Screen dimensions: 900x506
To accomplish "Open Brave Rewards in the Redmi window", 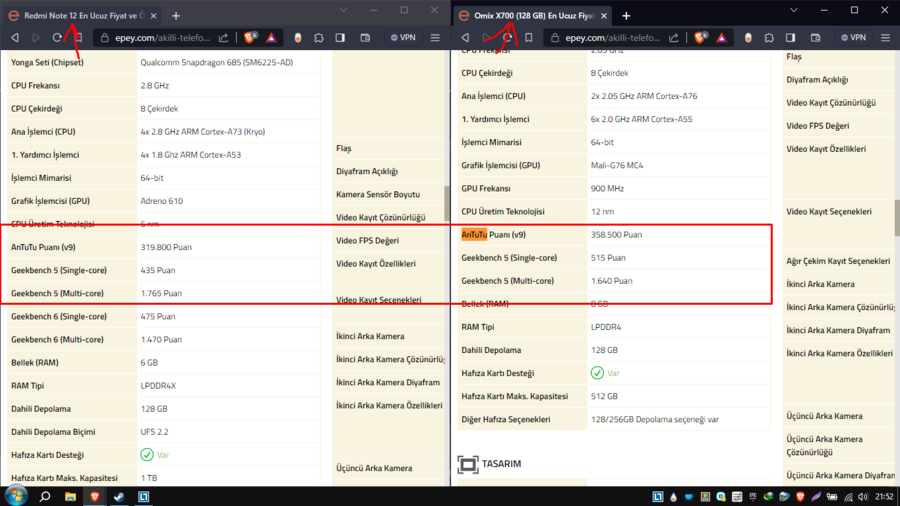I will 271,38.
